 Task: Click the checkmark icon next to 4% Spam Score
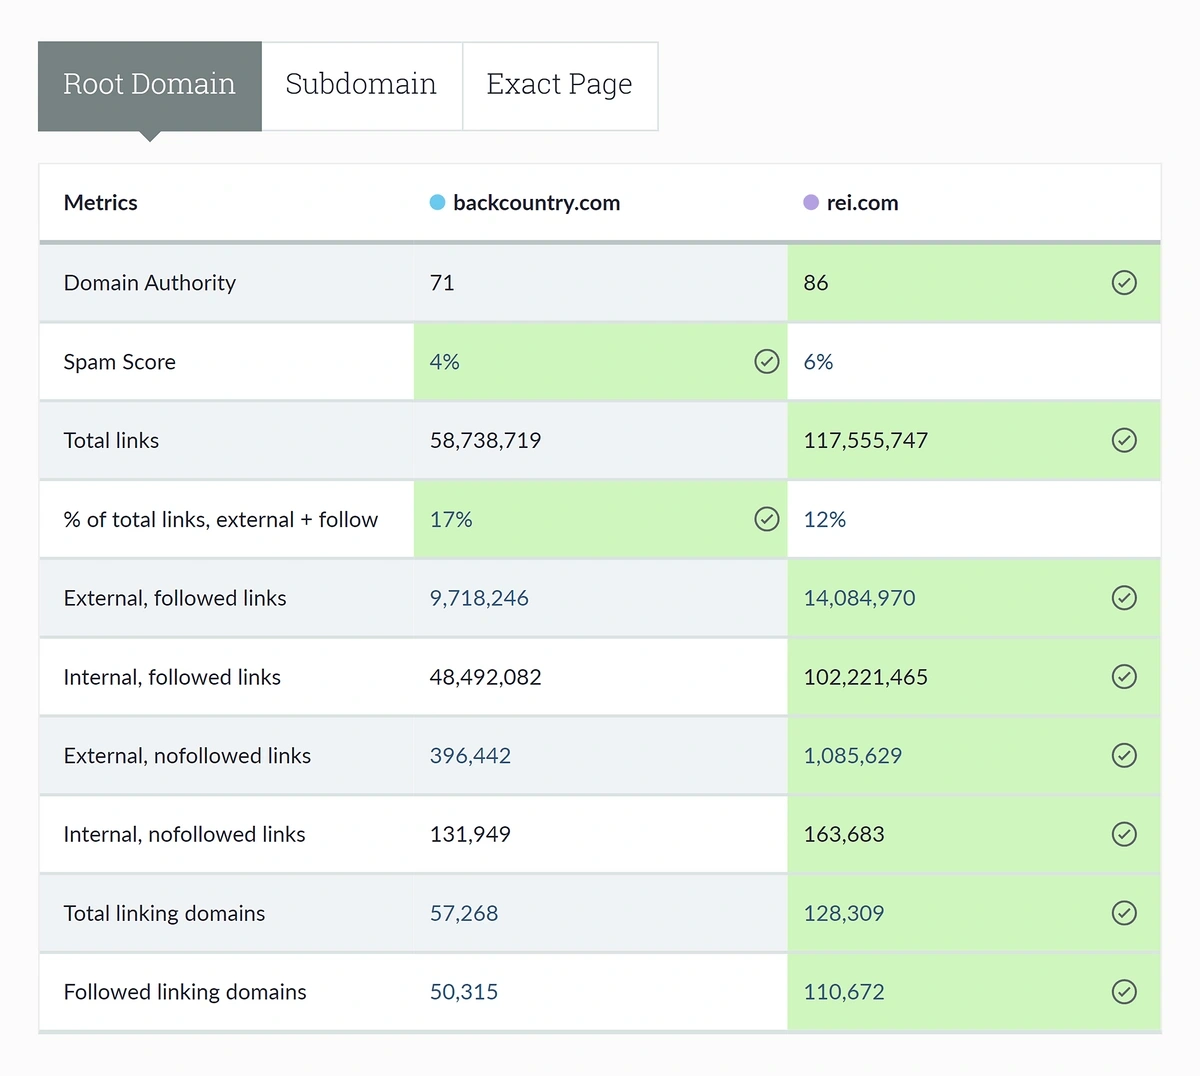(x=767, y=361)
